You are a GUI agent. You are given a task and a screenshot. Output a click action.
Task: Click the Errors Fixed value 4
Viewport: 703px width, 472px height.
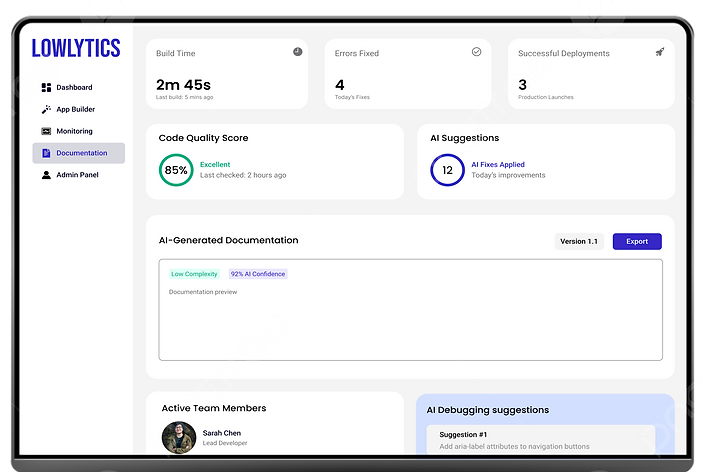click(340, 85)
